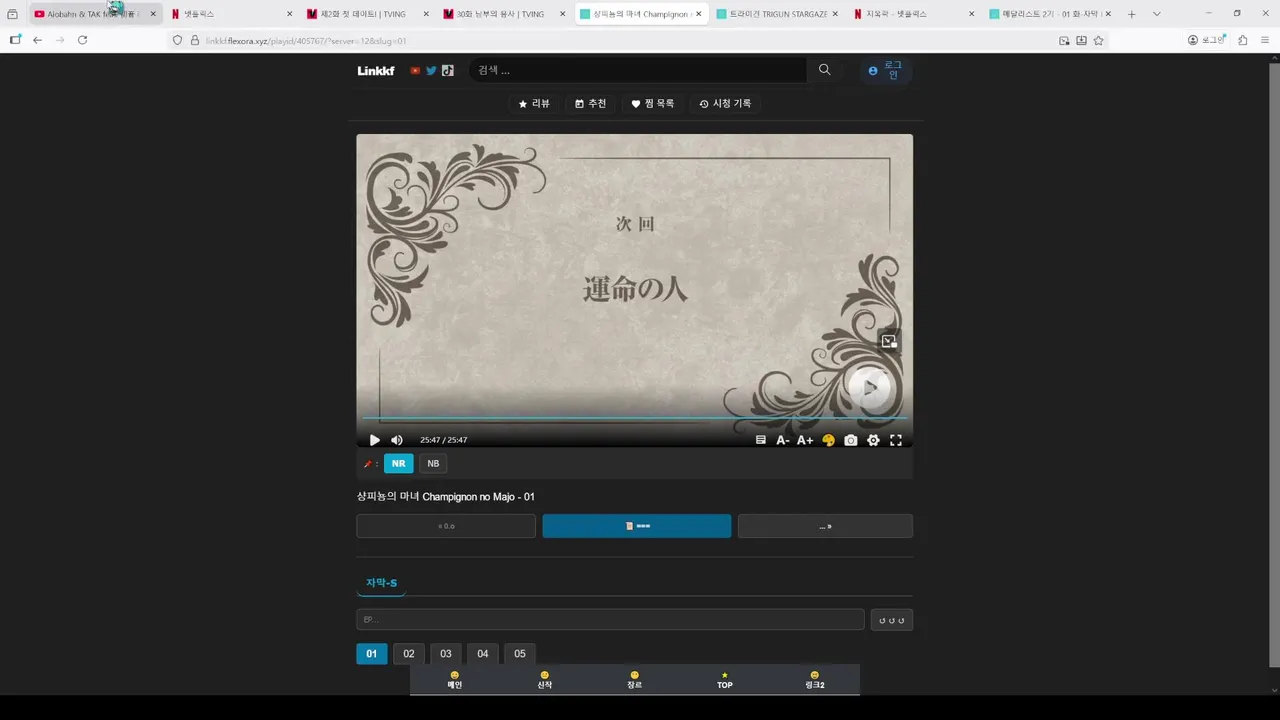This screenshot has height=720, width=1280.
Task: Open the site's YouTube icon link
Action: [x=415, y=71]
